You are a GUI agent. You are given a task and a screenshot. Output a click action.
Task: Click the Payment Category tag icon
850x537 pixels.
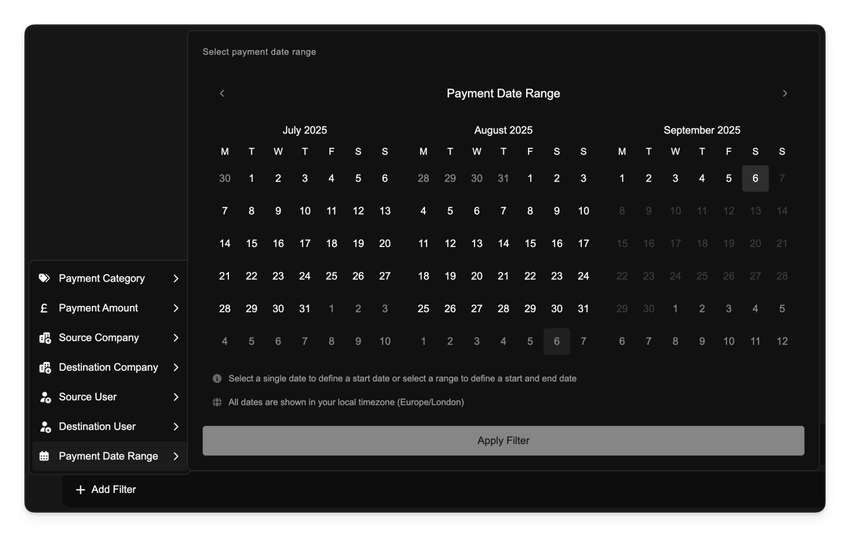click(44, 279)
